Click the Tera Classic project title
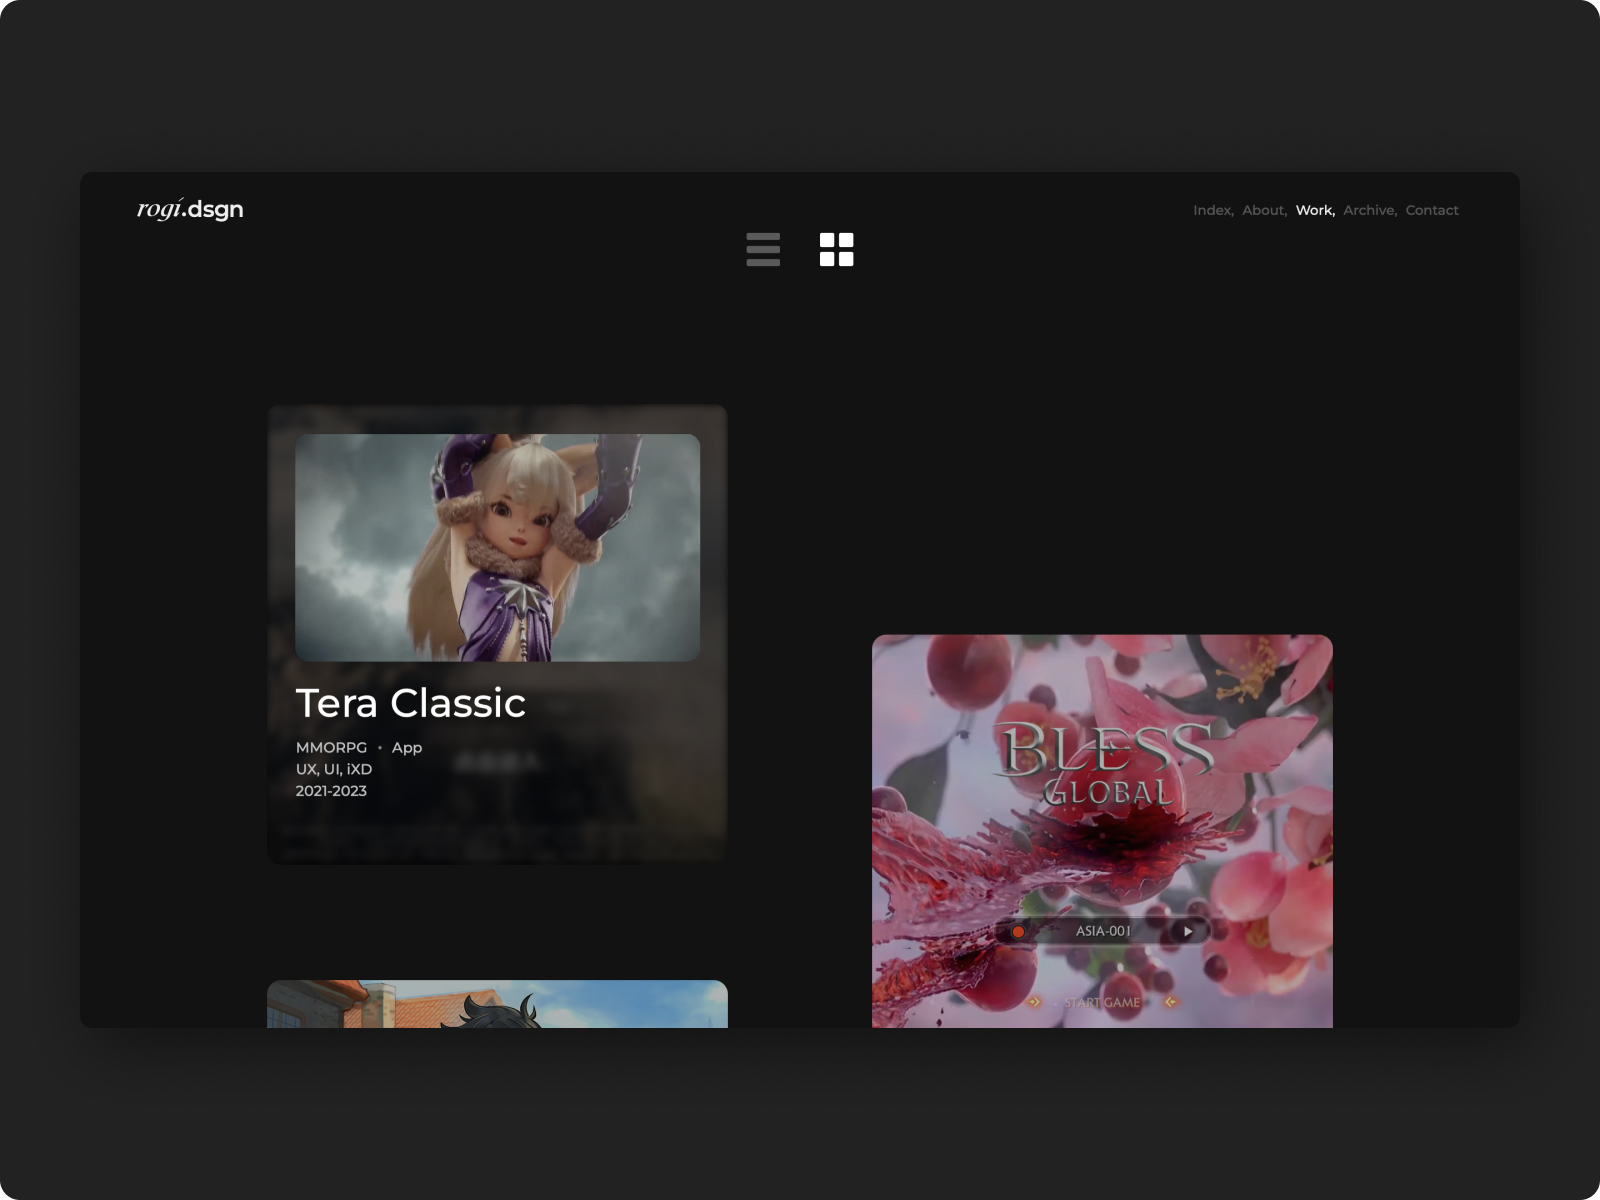Image resolution: width=1600 pixels, height=1200 pixels. pos(411,703)
